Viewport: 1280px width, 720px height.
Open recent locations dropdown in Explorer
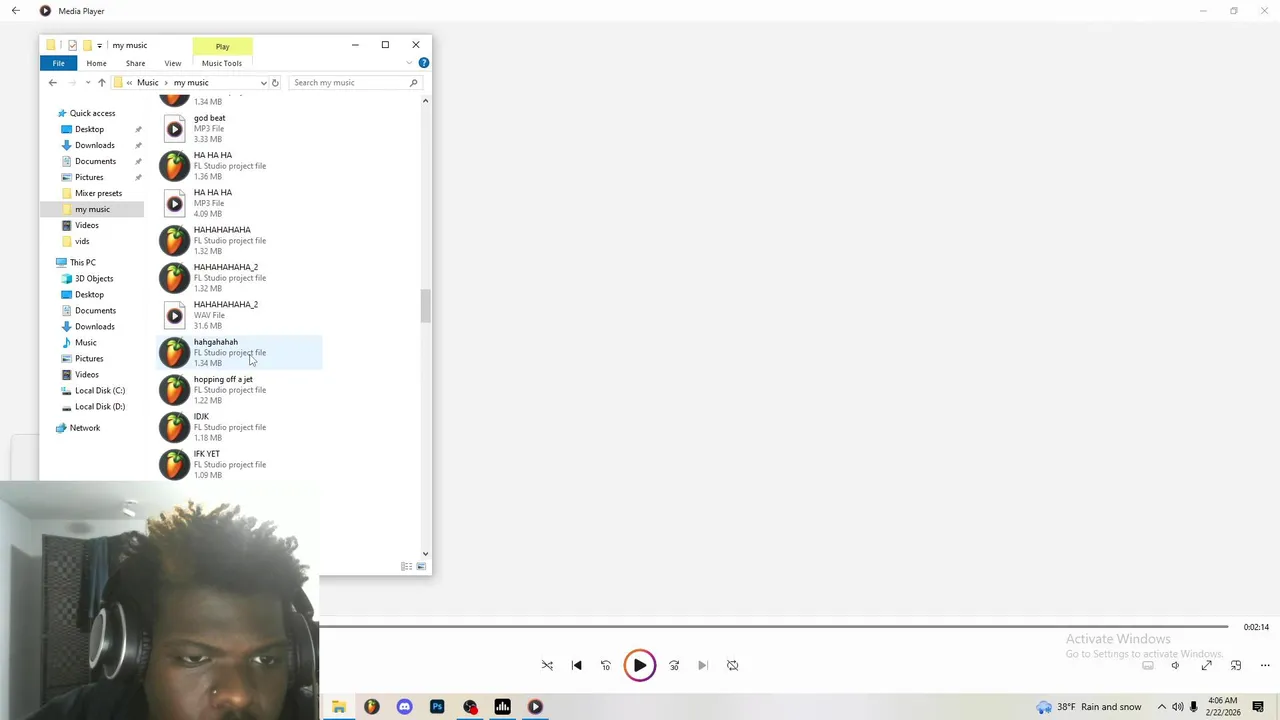(x=88, y=83)
